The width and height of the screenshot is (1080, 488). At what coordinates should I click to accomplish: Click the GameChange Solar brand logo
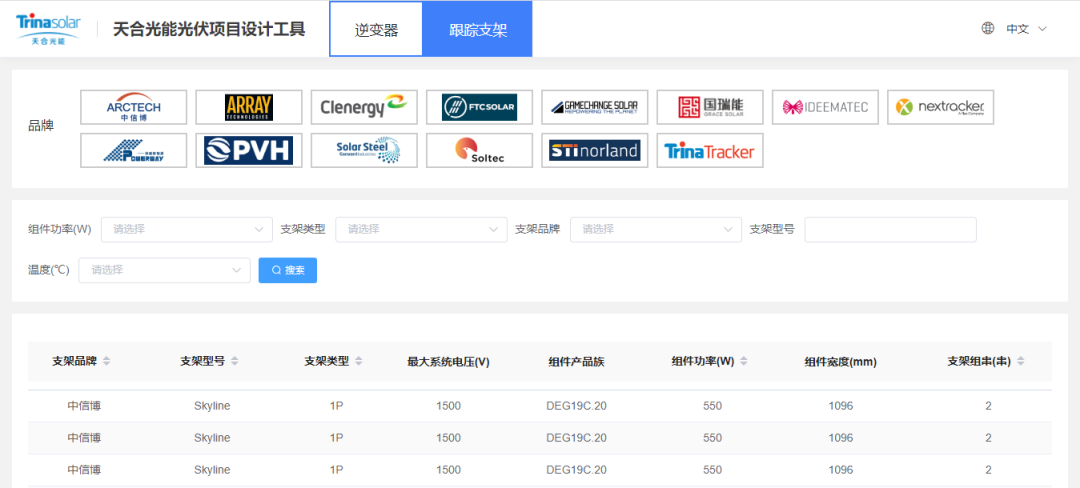[x=595, y=107]
